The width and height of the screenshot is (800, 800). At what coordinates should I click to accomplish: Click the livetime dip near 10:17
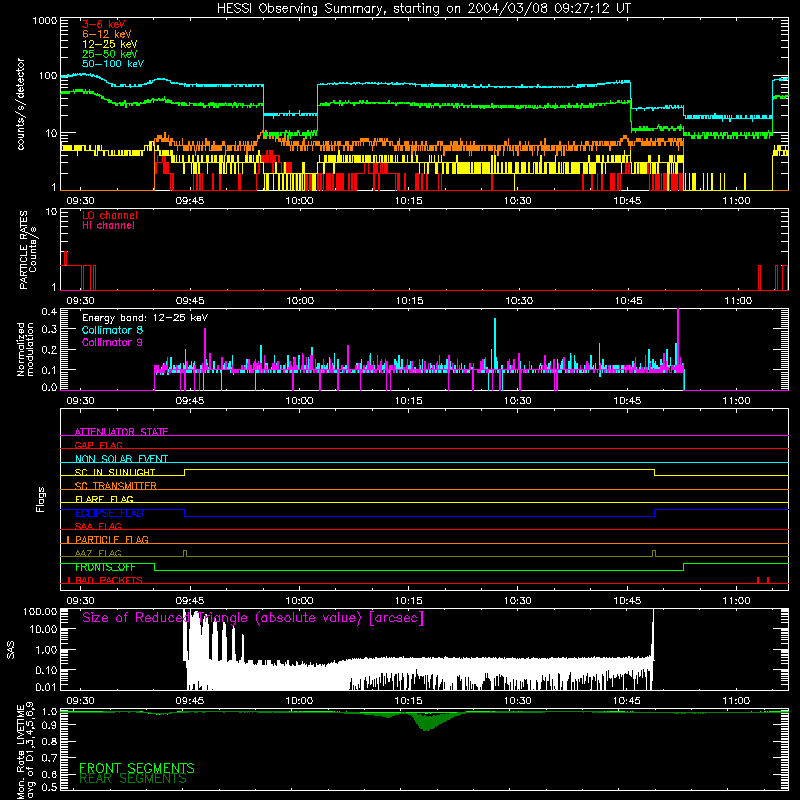[x=427, y=721]
